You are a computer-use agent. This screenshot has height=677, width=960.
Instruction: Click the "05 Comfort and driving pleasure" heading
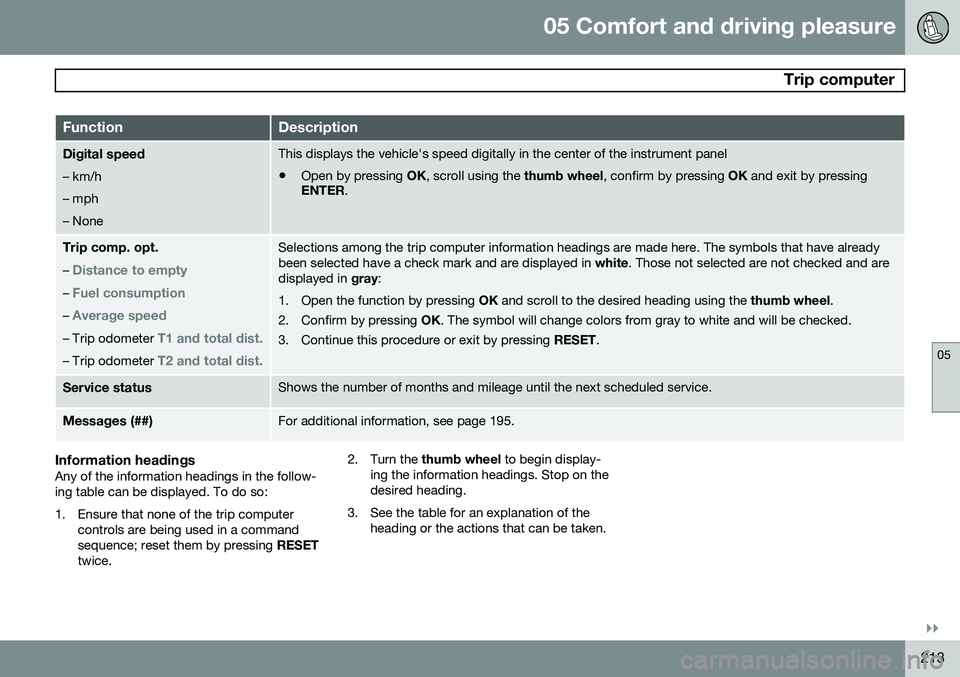719,26
